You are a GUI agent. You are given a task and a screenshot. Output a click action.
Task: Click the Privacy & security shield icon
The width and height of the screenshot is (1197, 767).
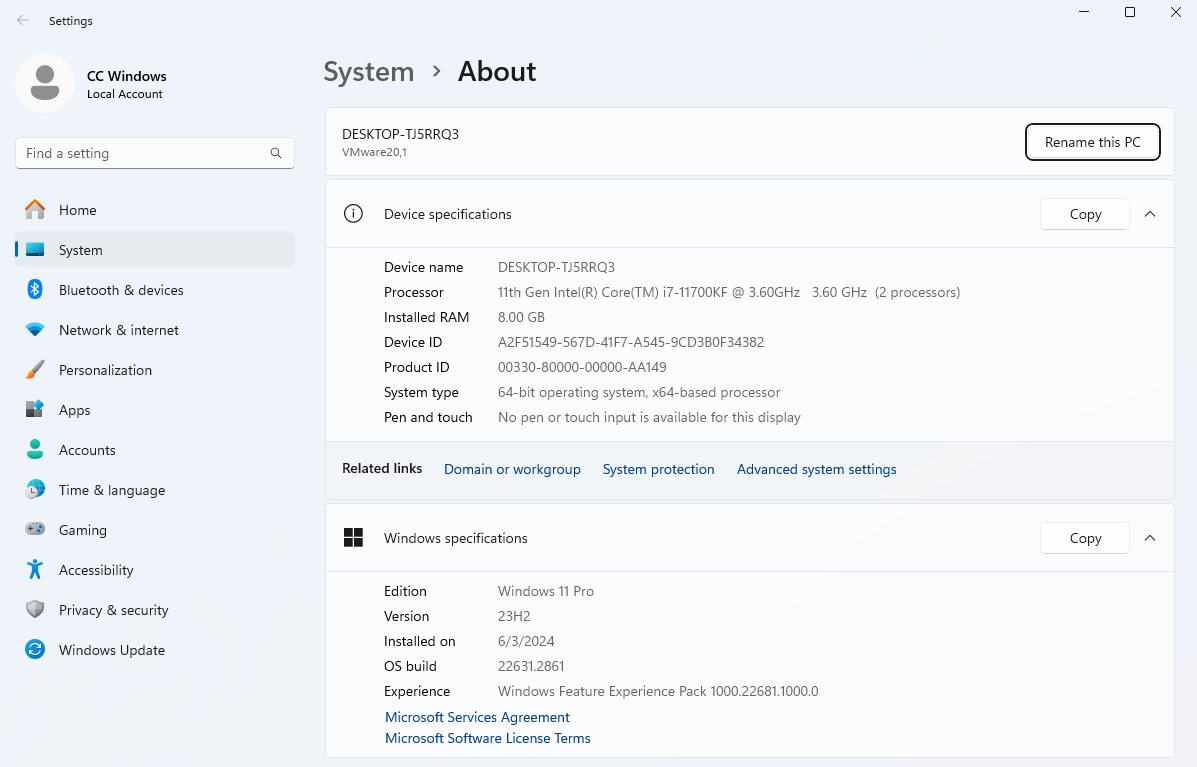pos(35,609)
